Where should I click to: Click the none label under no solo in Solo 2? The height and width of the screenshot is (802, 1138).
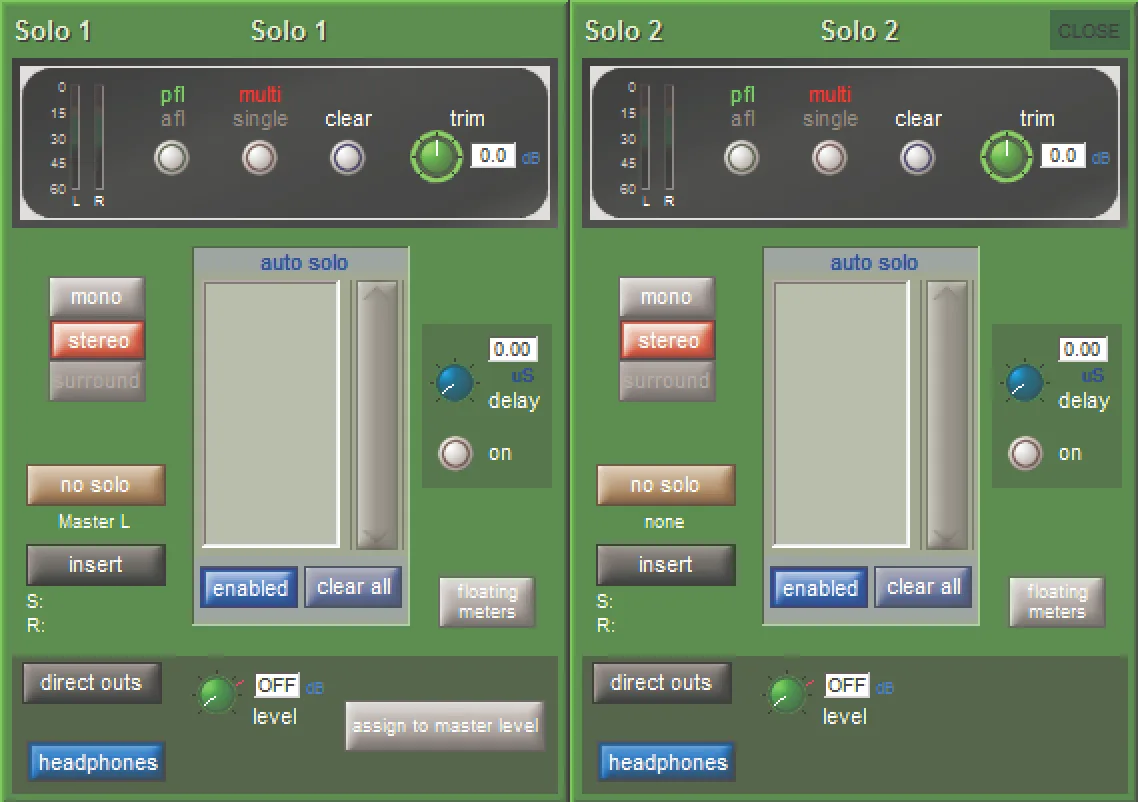click(665, 522)
